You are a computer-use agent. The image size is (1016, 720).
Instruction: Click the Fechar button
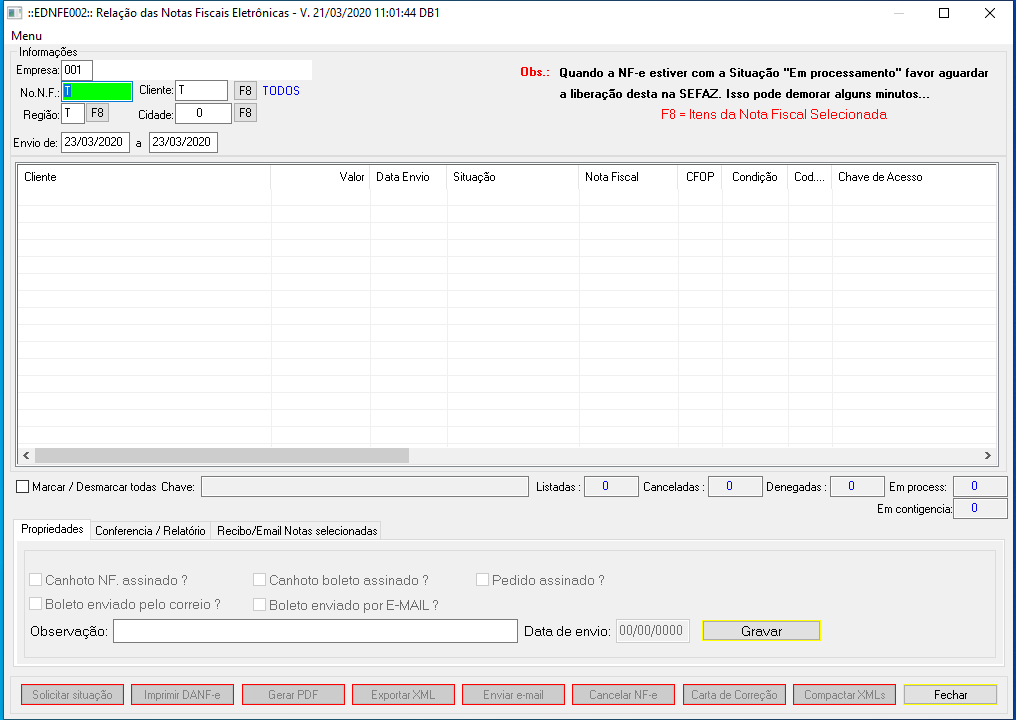[x=950, y=695]
